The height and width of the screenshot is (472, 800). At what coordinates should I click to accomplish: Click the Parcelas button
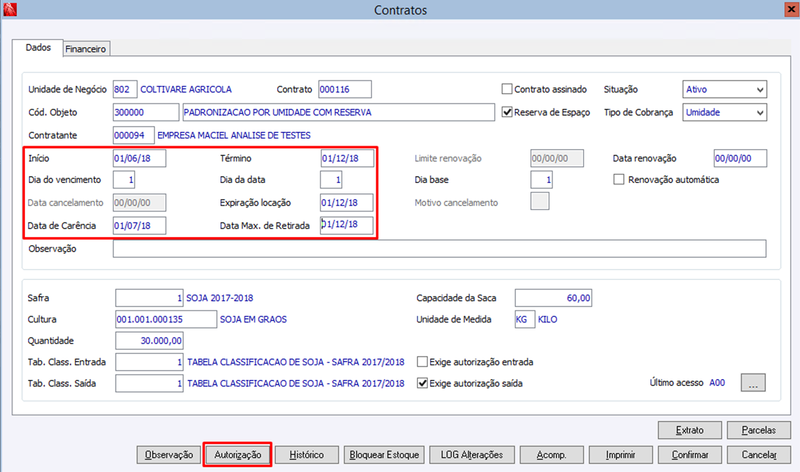point(759,430)
